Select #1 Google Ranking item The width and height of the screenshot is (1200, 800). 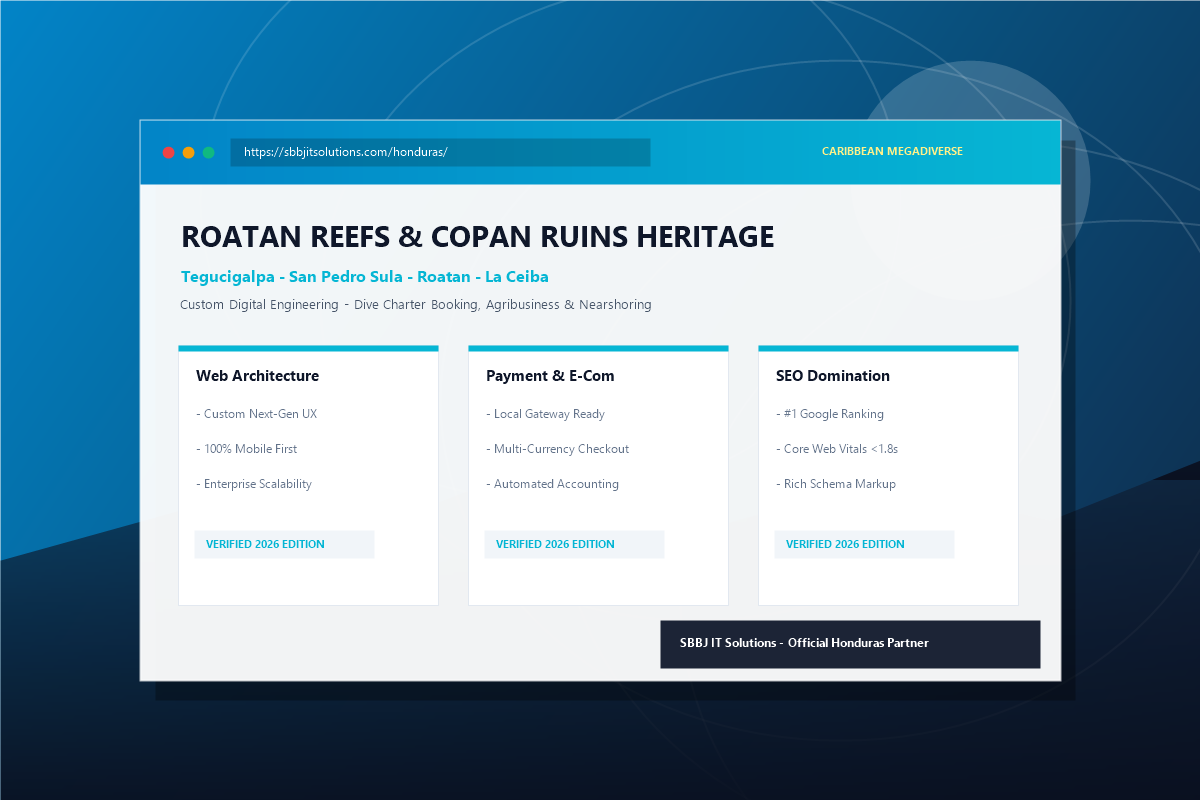pyautogui.click(x=830, y=414)
